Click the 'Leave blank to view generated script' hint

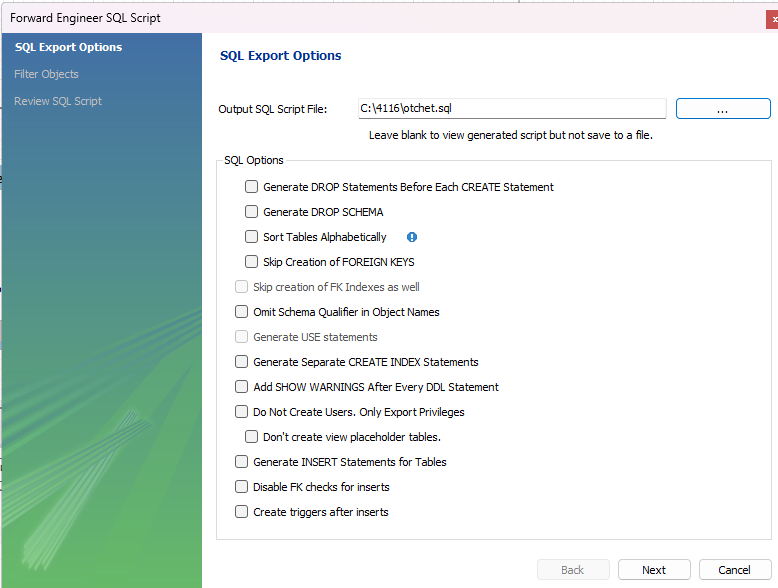click(x=511, y=135)
